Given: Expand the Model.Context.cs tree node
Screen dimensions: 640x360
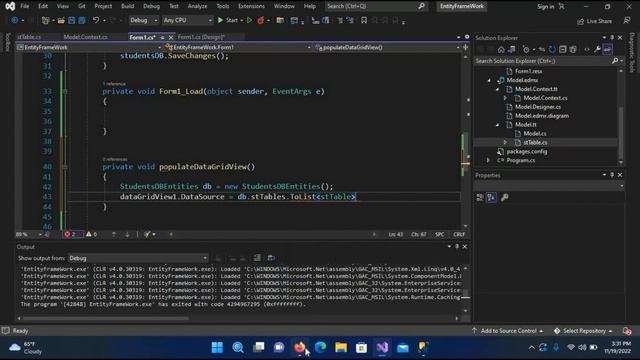Looking at the screenshot, I should 505,98.
